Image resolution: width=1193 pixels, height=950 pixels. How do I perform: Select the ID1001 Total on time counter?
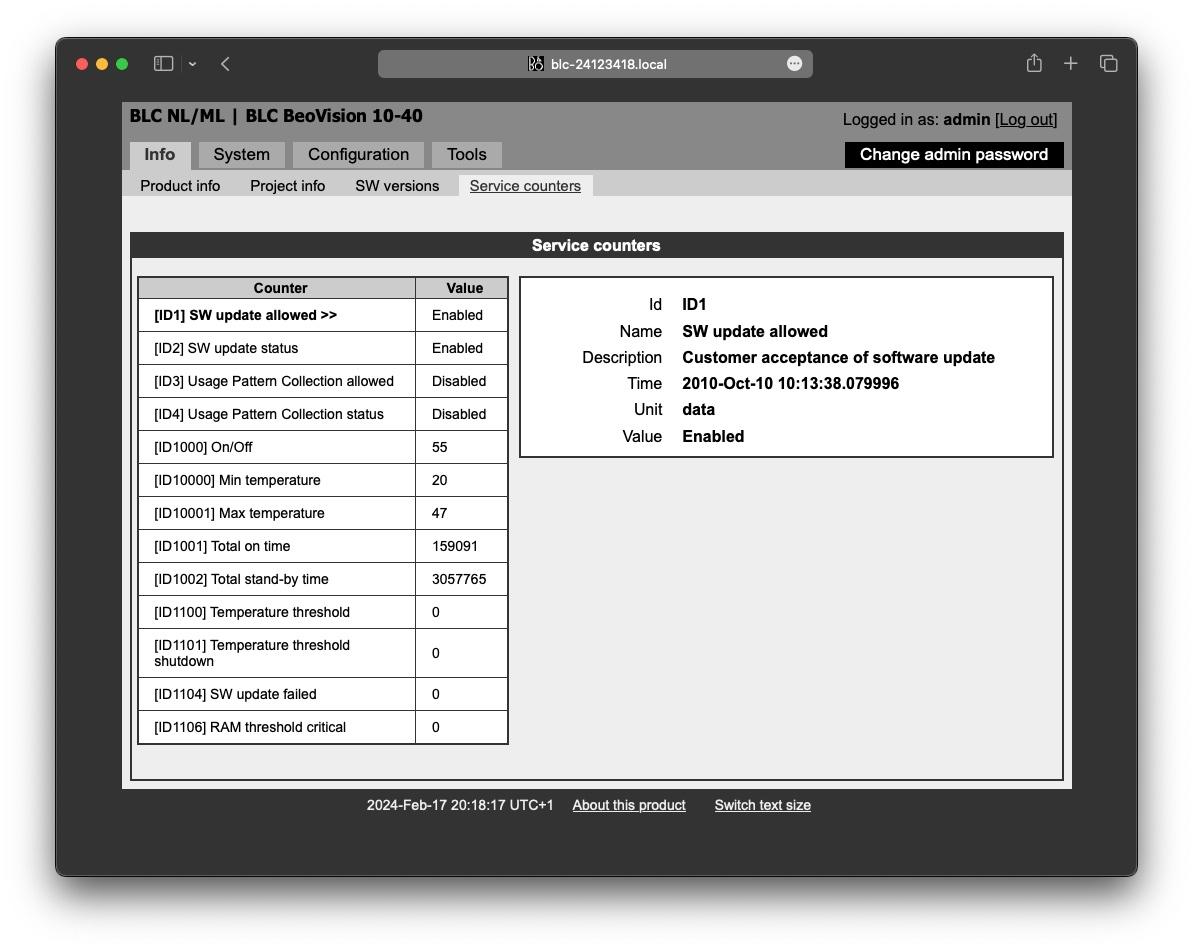222,546
